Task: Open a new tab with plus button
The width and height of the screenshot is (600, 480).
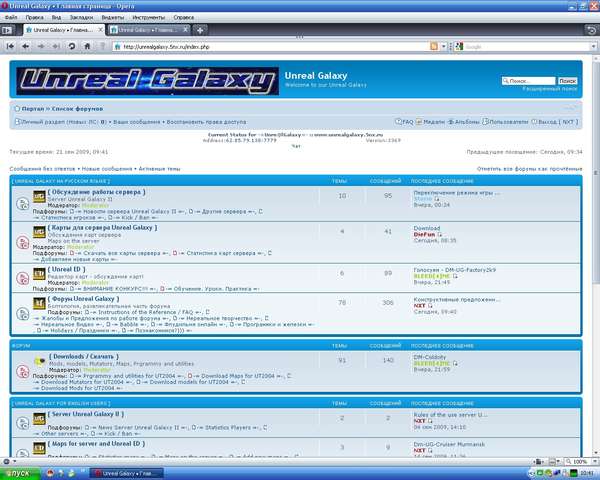Action: (x=200, y=29)
